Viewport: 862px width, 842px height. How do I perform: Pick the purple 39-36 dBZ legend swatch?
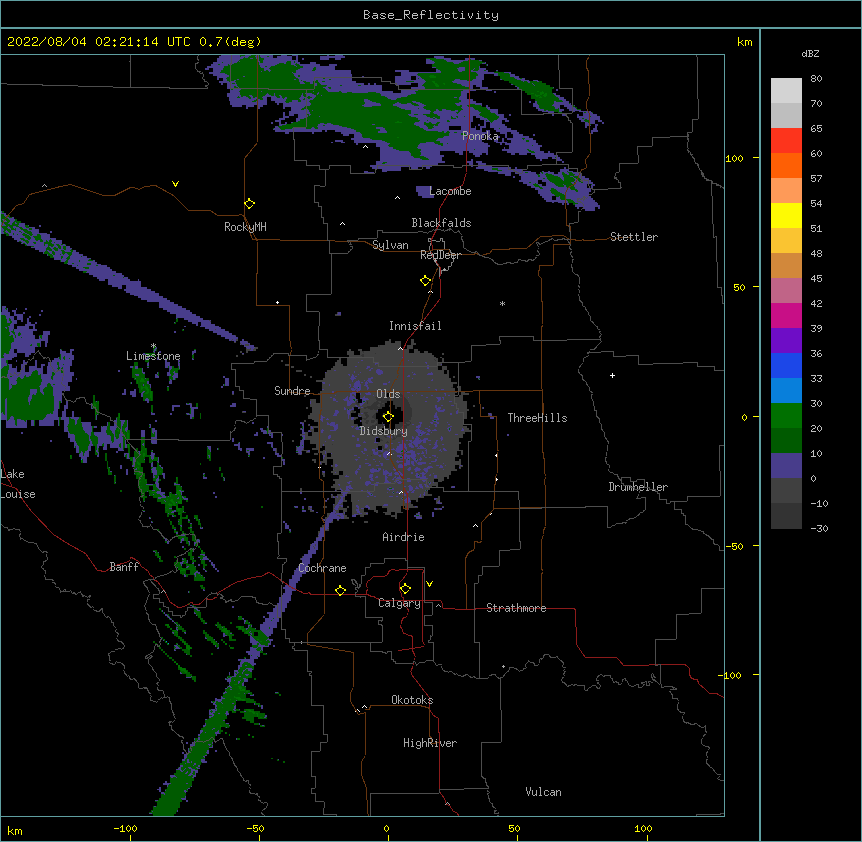786,340
